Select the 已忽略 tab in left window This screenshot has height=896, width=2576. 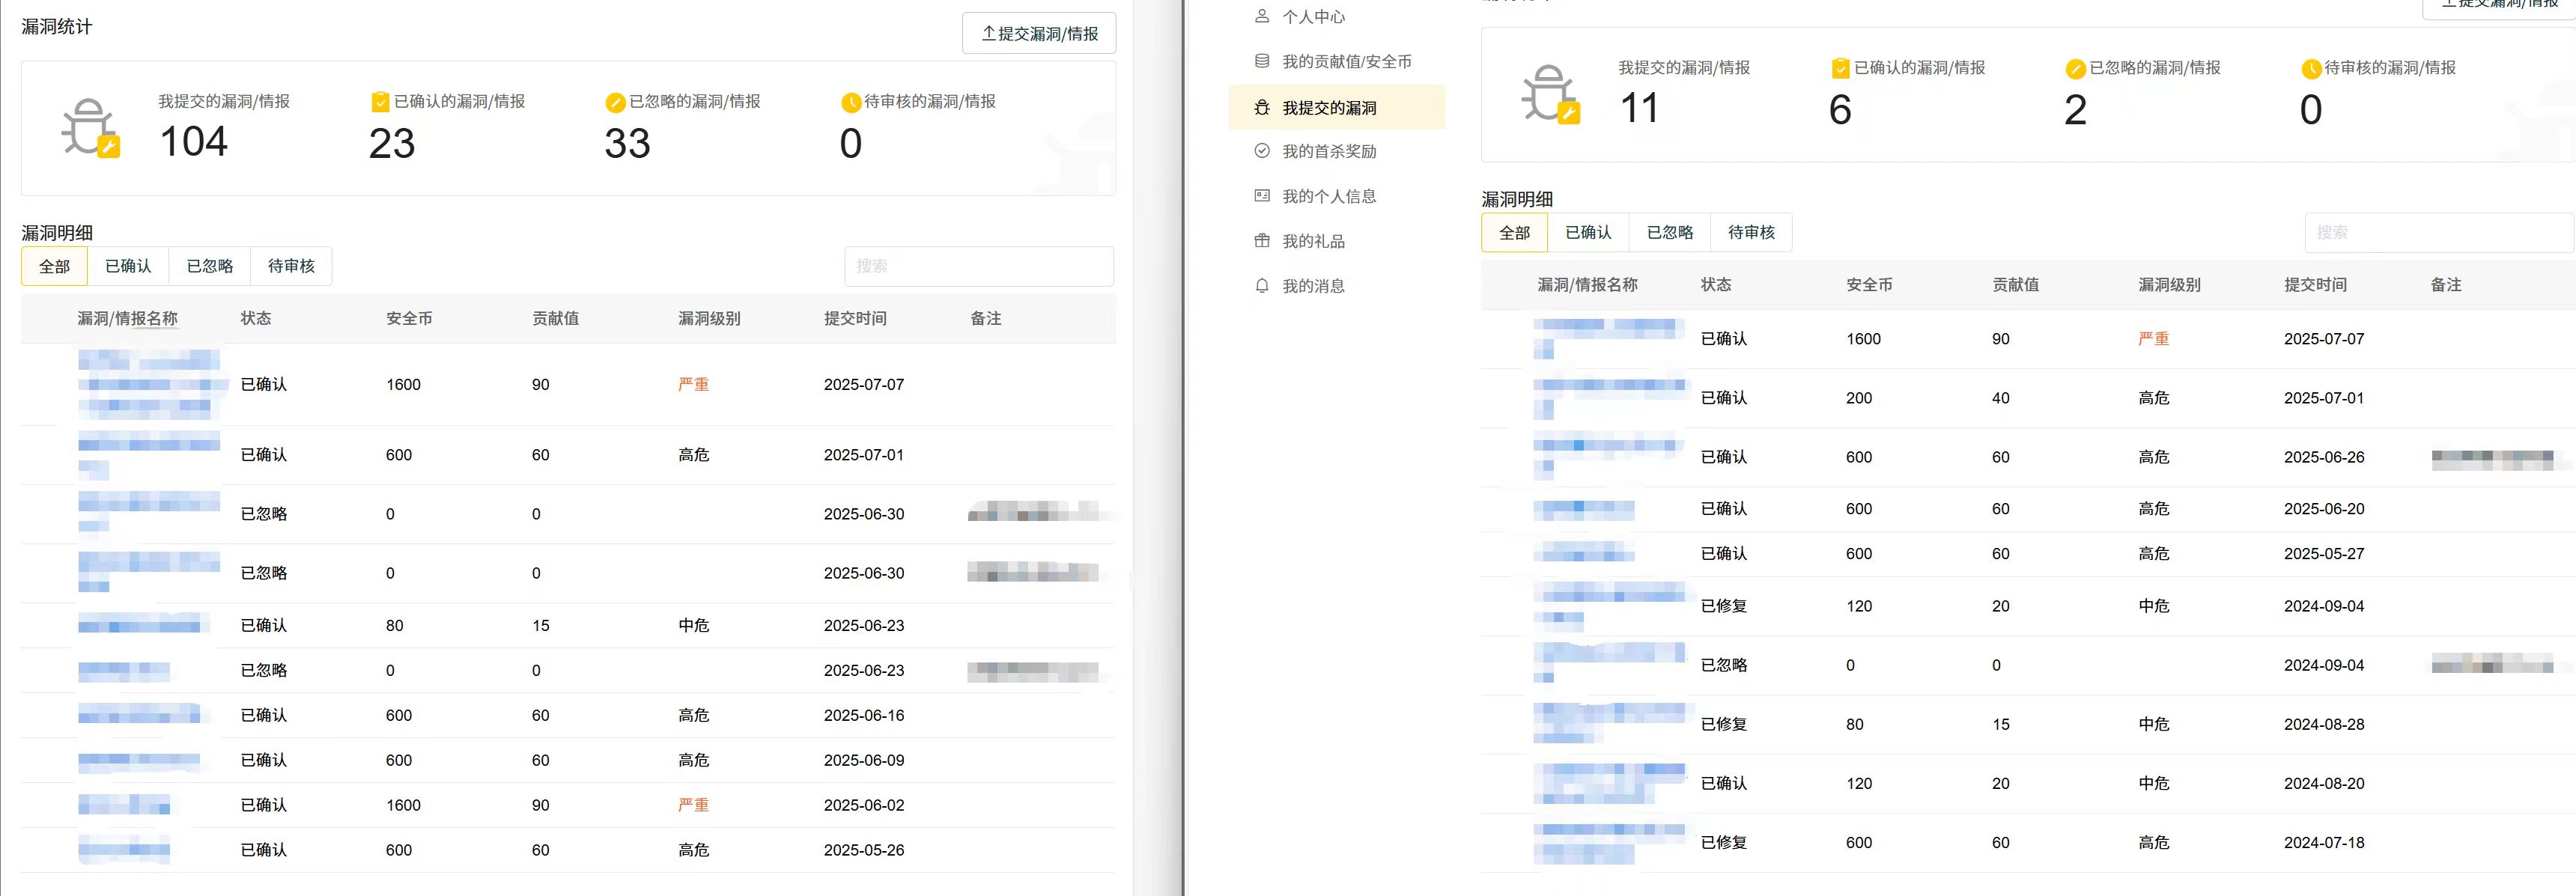(x=210, y=266)
